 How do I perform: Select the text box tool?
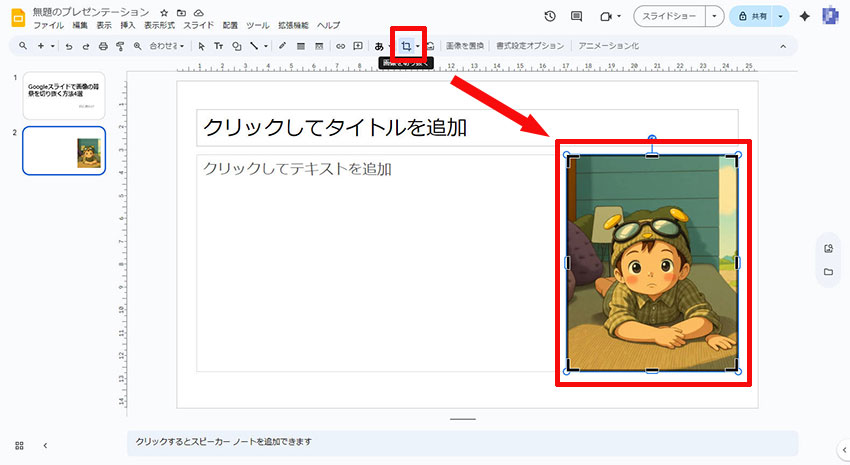pyautogui.click(x=218, y=46)
